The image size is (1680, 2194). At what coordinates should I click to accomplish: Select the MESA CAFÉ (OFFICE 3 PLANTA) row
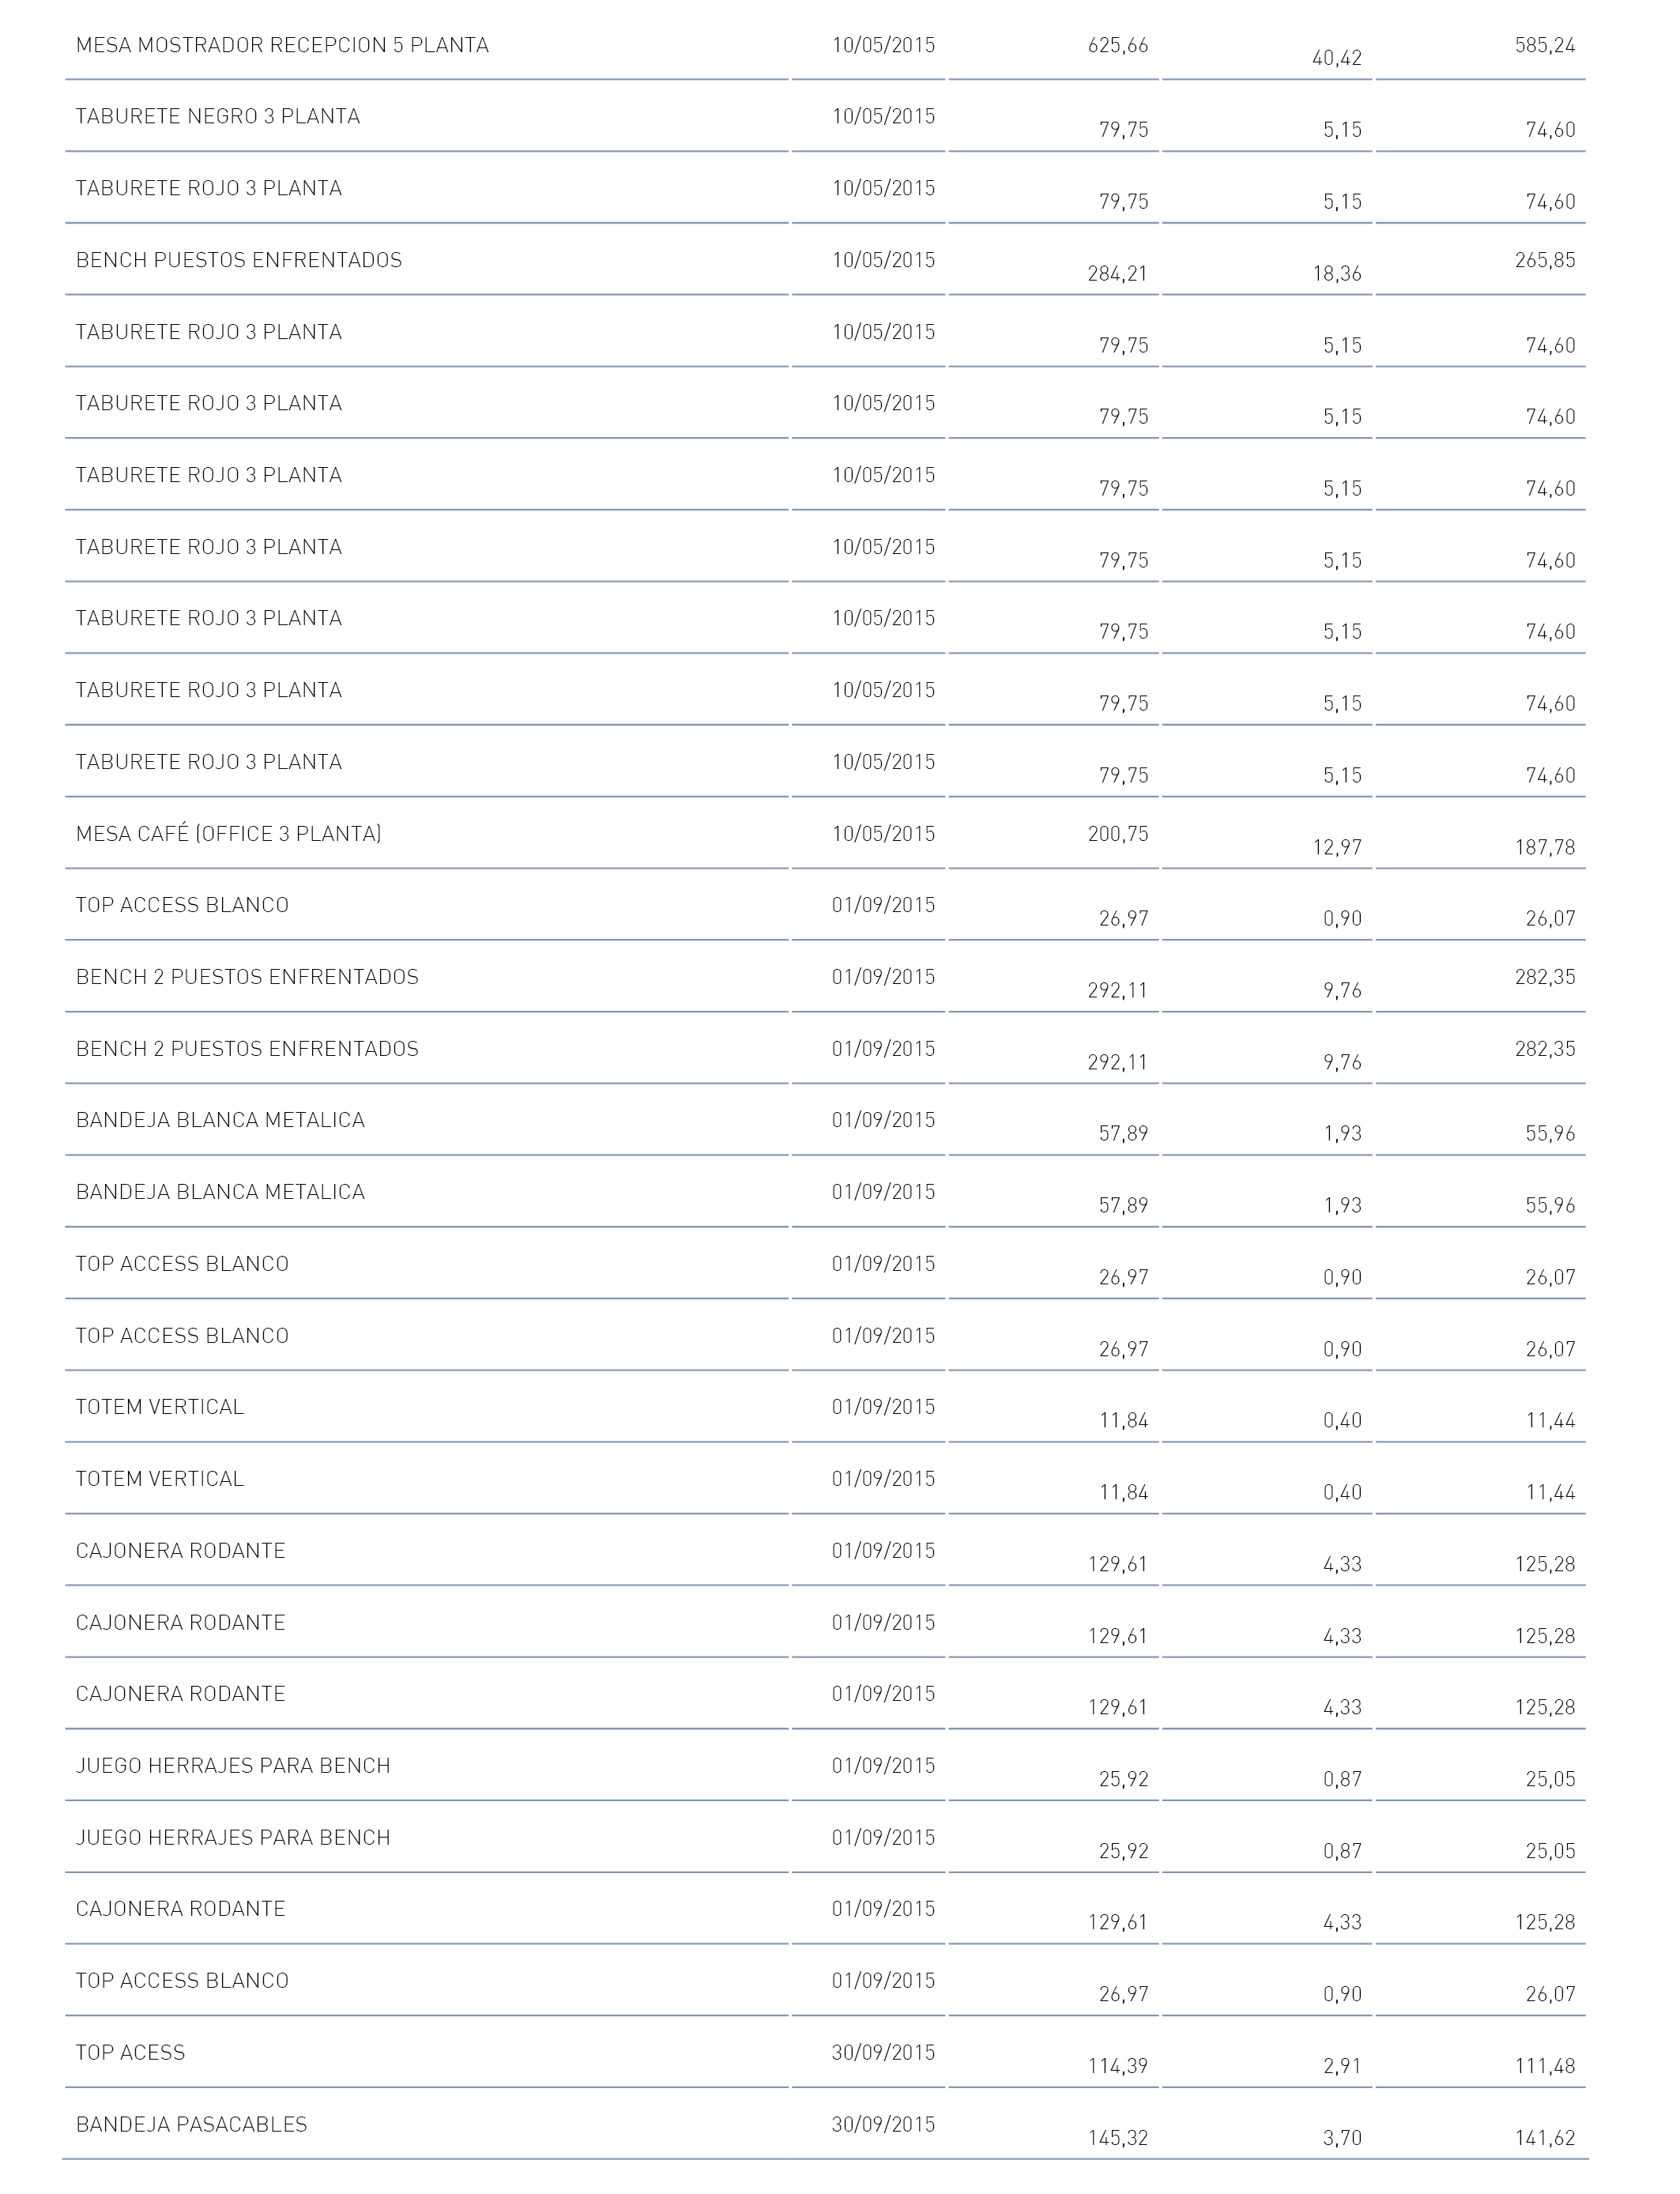(825, 834)
